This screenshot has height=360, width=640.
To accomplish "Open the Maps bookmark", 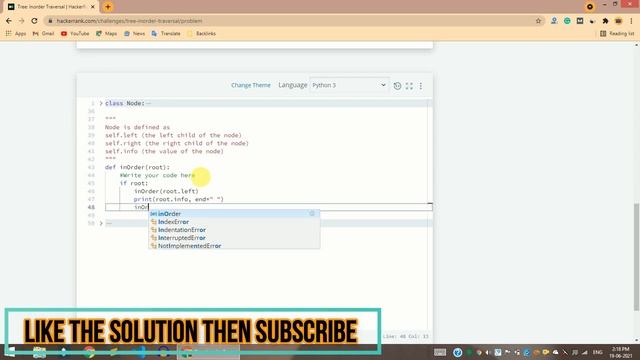I will click(107, 33).
